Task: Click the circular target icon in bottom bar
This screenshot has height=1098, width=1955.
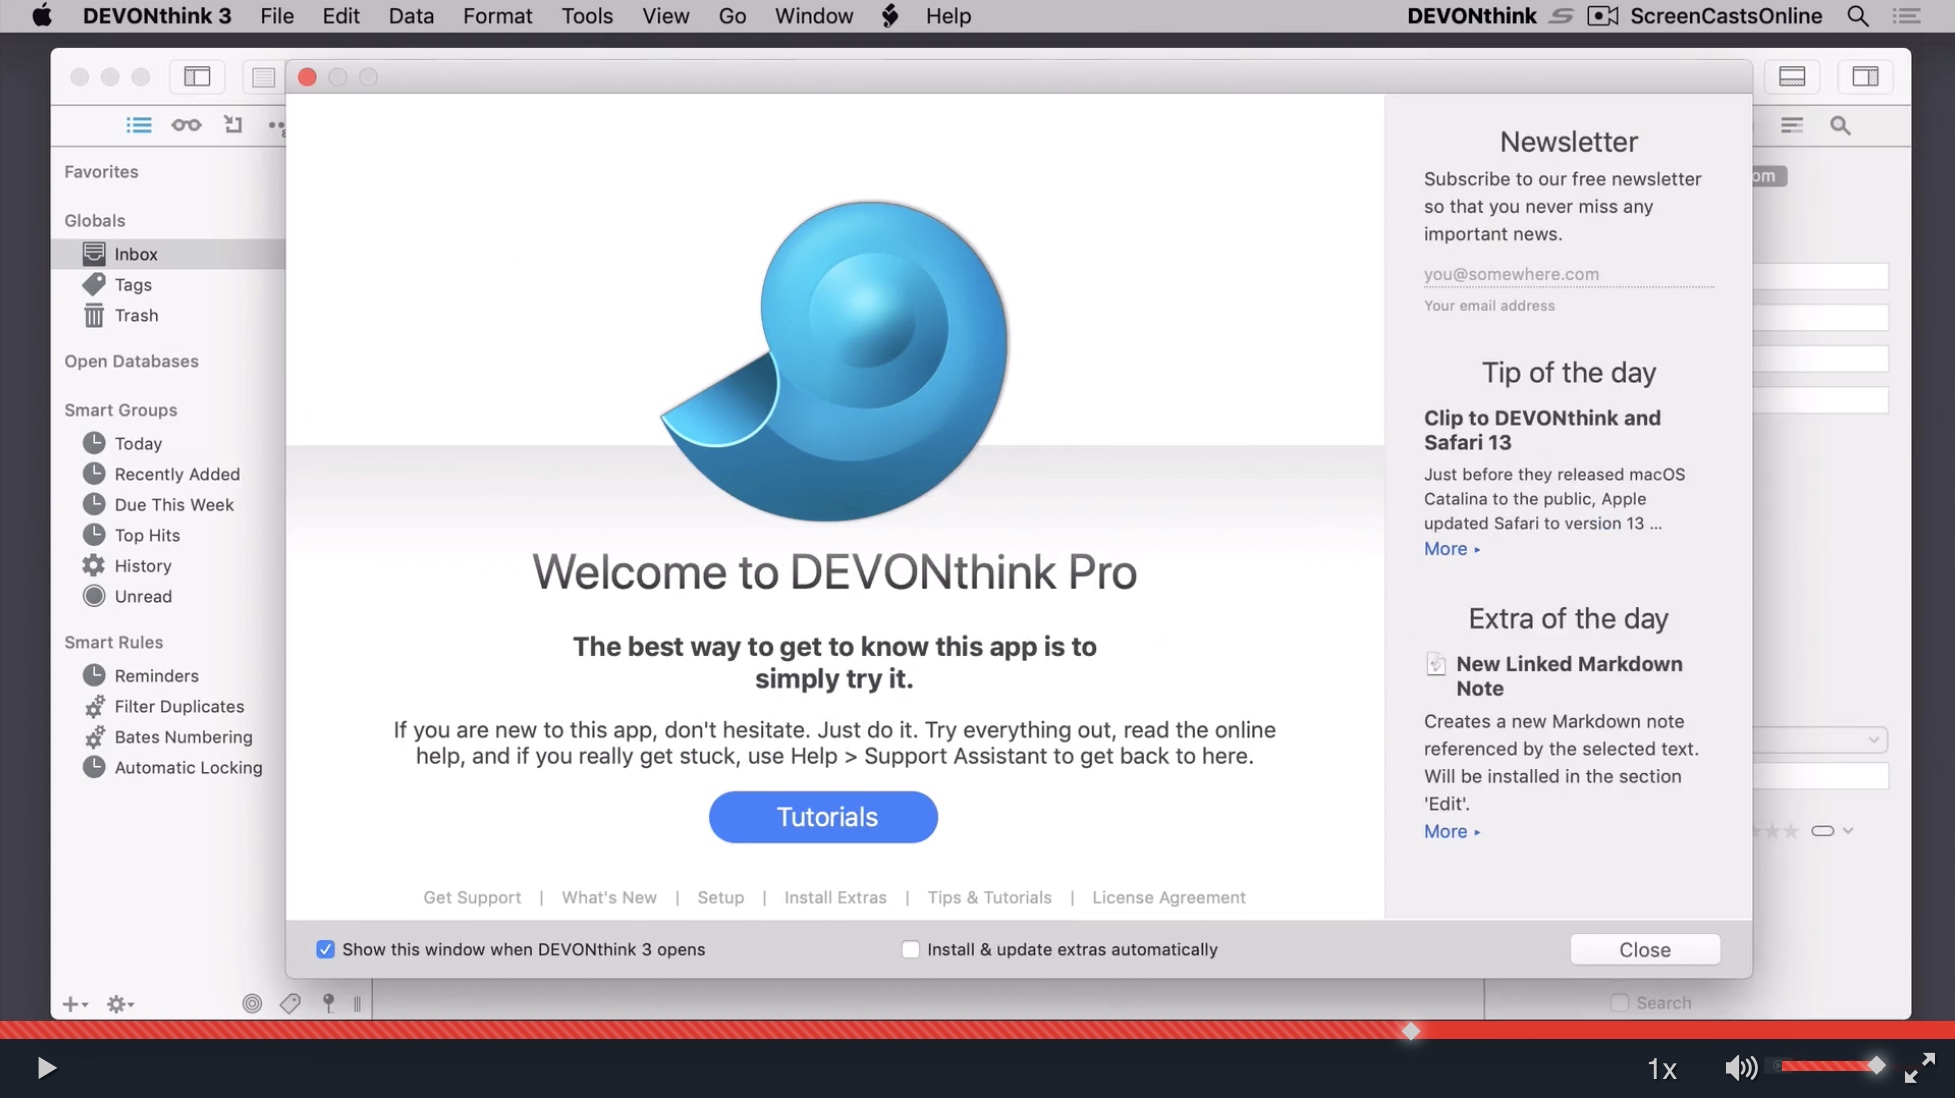Action: (252, 1003)
